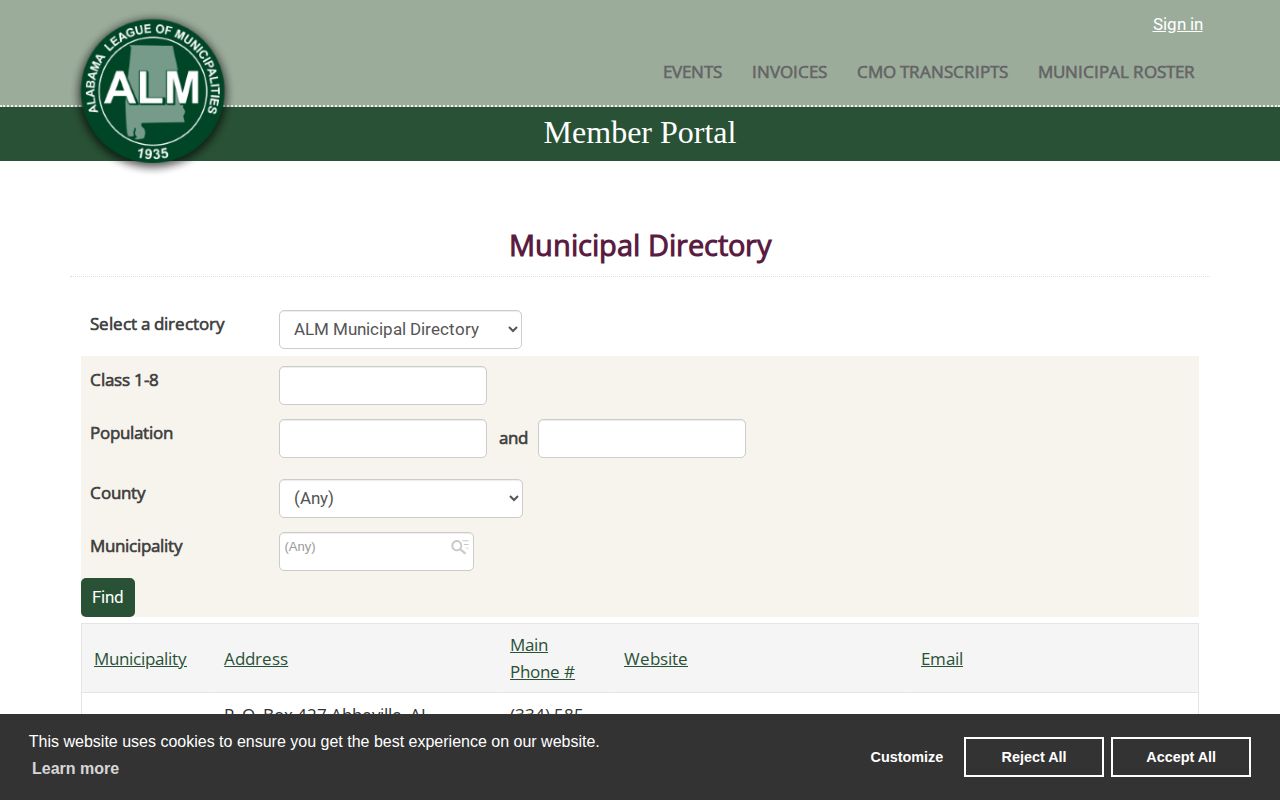Sort the table by Email column
This screenshot has height=800, width=1280.
942,659
